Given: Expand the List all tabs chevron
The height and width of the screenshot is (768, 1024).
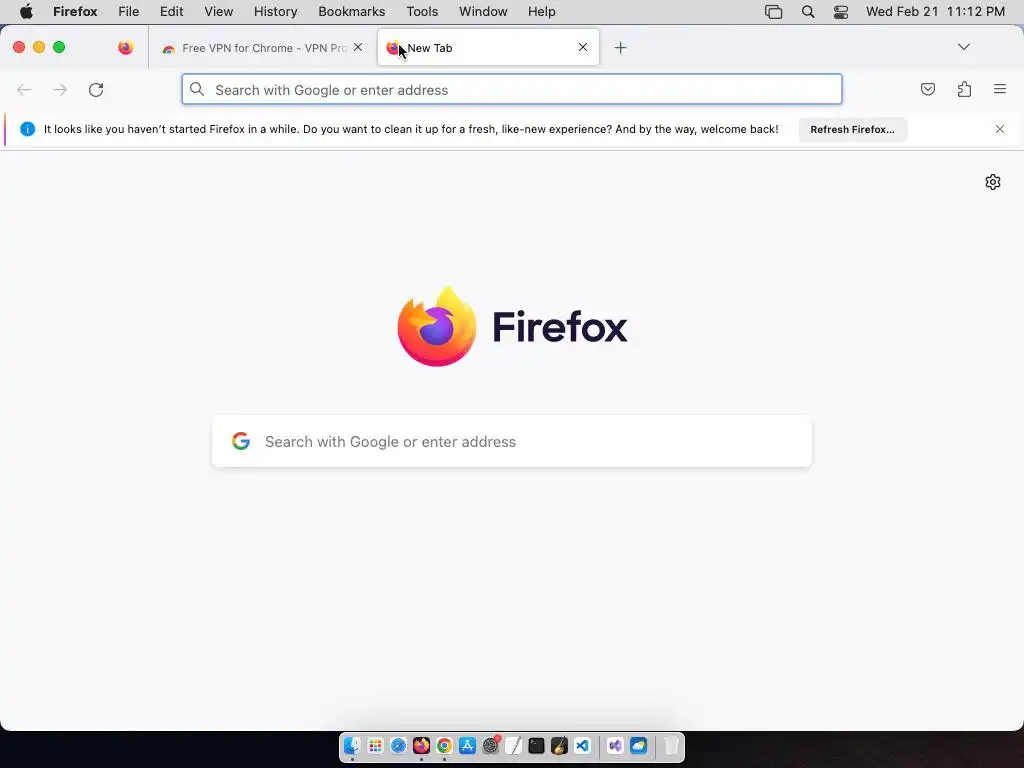Looking at the screenshot, I should pyautogui.click(x=963, y=47).
